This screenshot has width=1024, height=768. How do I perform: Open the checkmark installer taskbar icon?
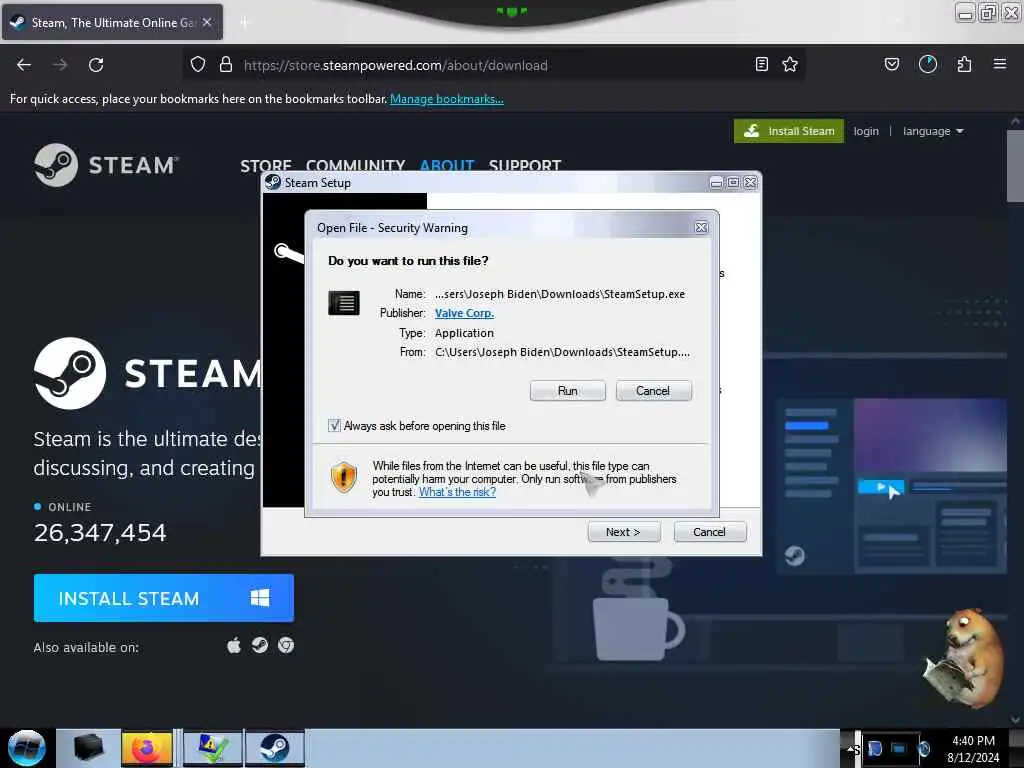pos(213,748)
